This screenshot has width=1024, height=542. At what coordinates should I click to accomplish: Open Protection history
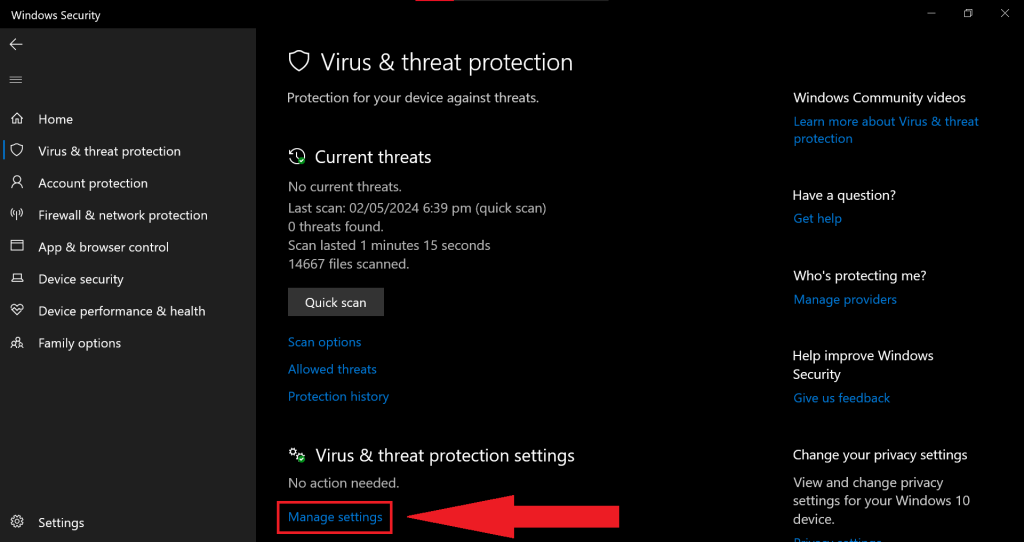(338, 396)
